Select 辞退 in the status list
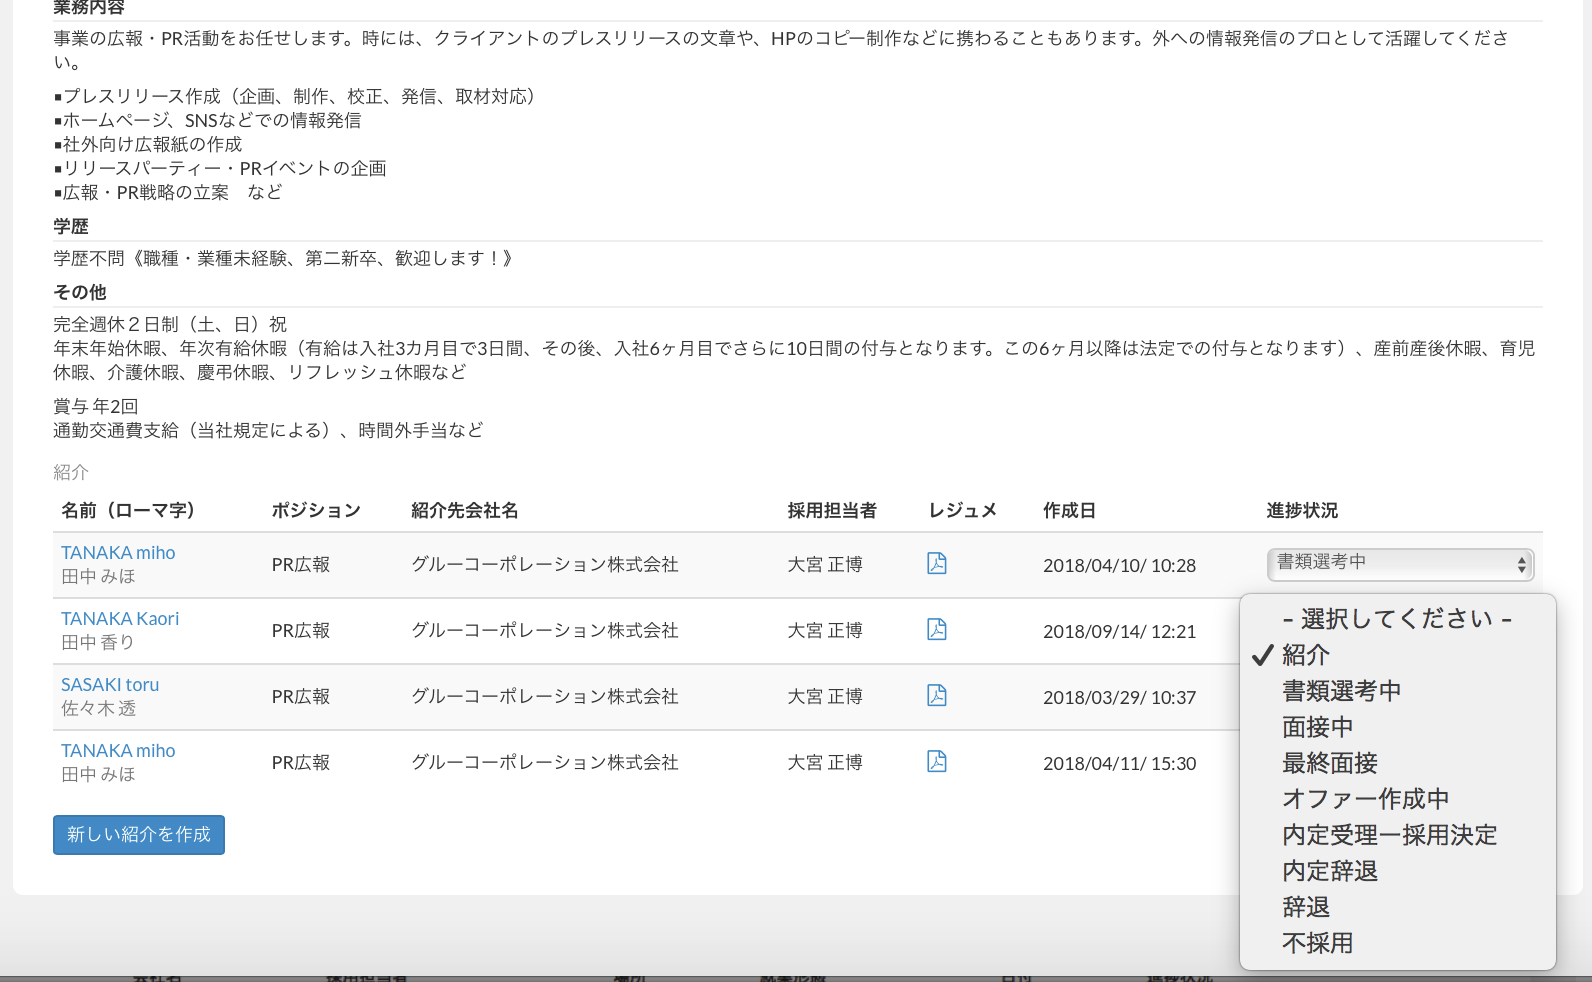Image resolution: width=1592 pixels, height=982 pixels. point(1306,907)
